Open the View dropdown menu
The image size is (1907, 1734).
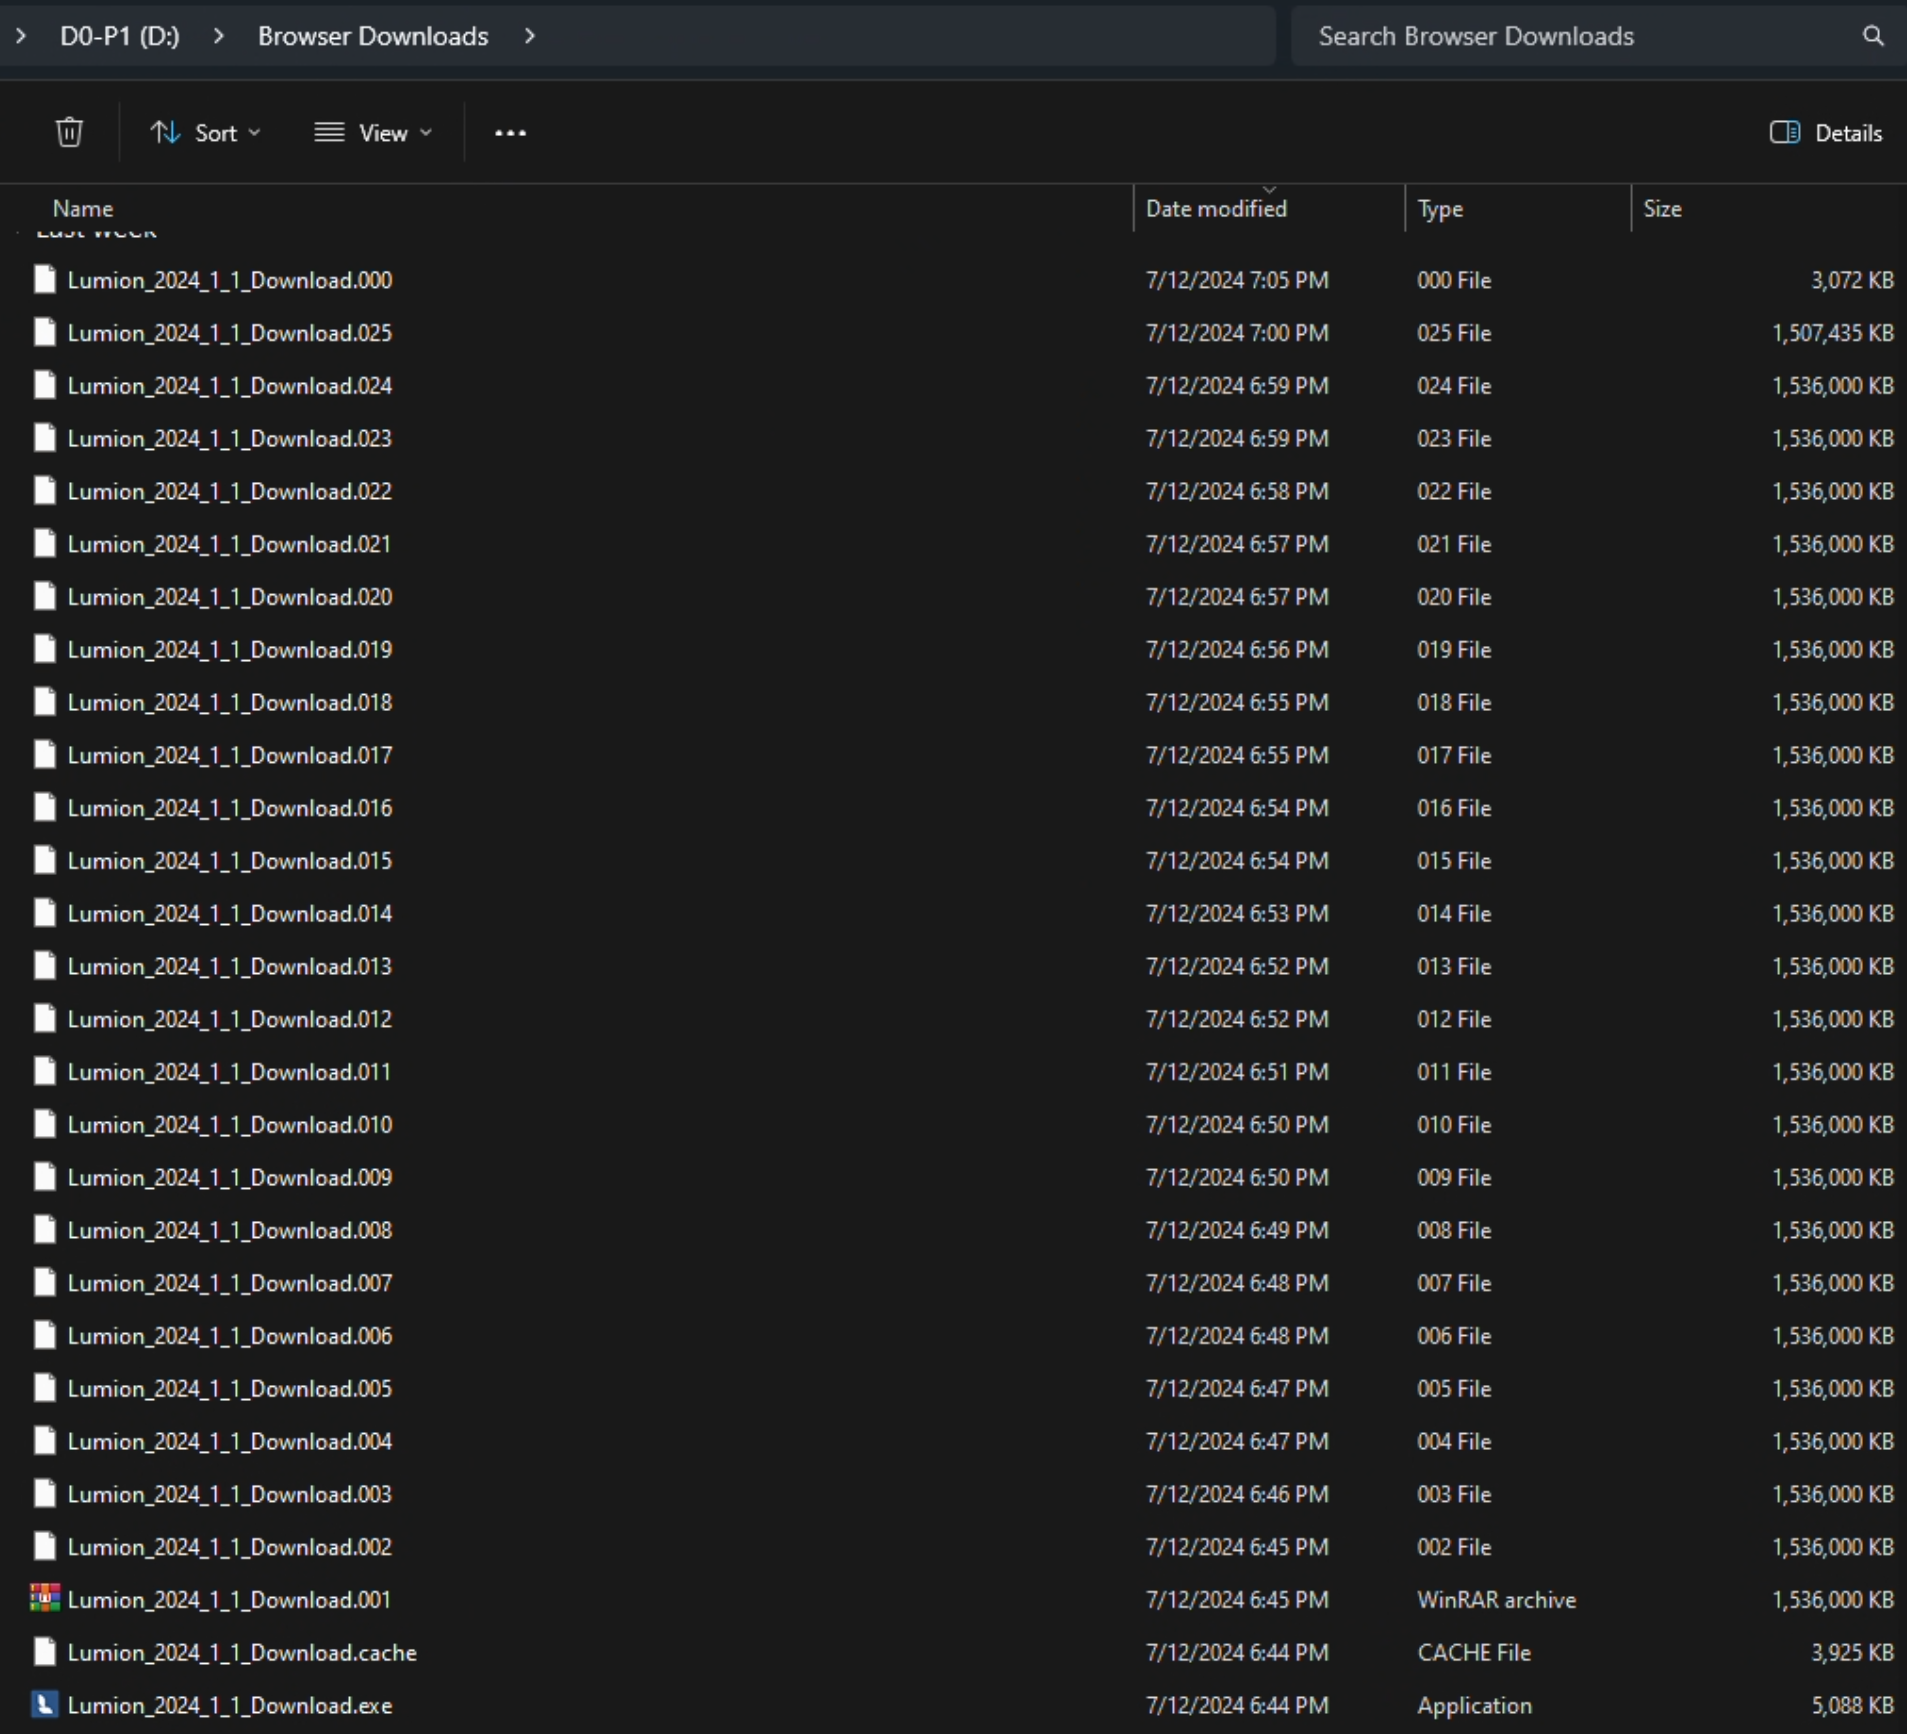[372, 133]
